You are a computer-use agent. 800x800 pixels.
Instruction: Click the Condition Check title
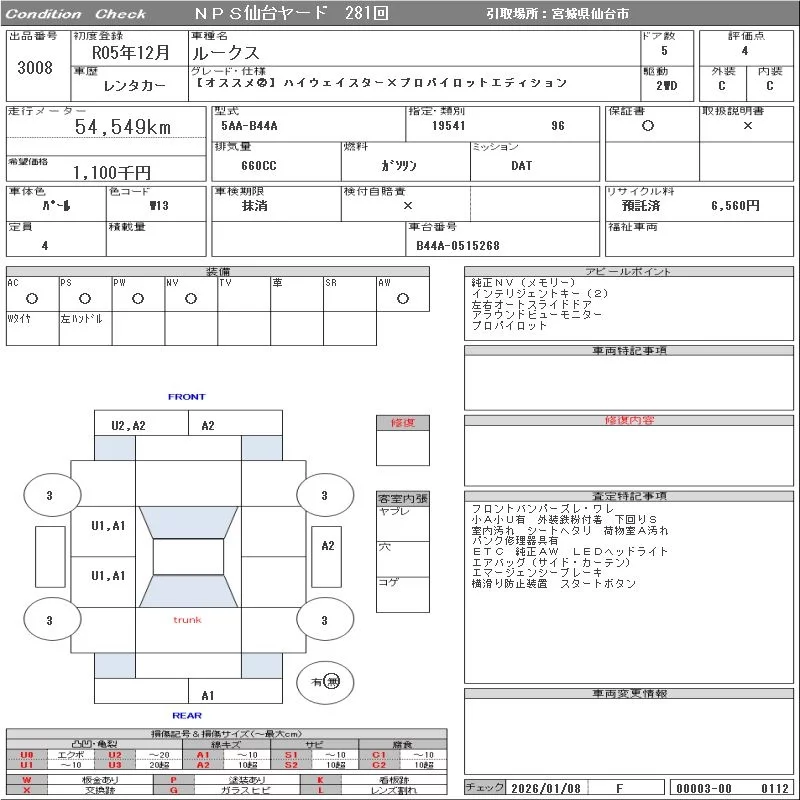coord(76,14)
